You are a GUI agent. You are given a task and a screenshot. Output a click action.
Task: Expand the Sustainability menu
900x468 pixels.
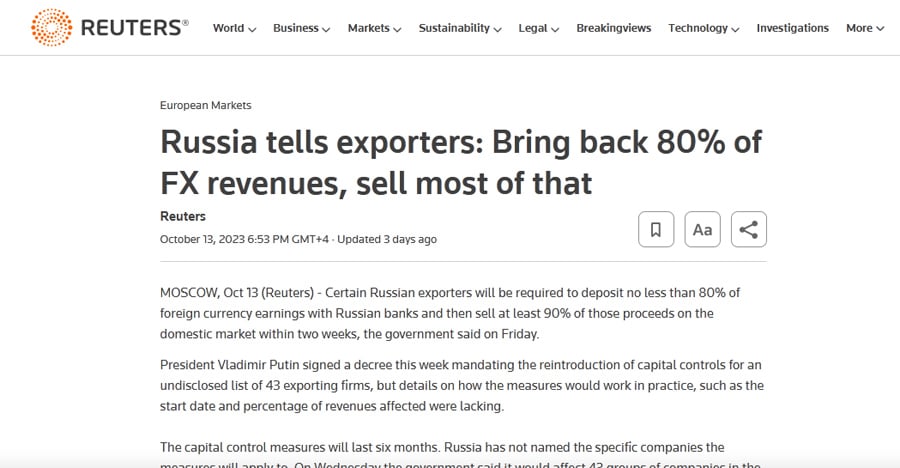tap(460, 28)
